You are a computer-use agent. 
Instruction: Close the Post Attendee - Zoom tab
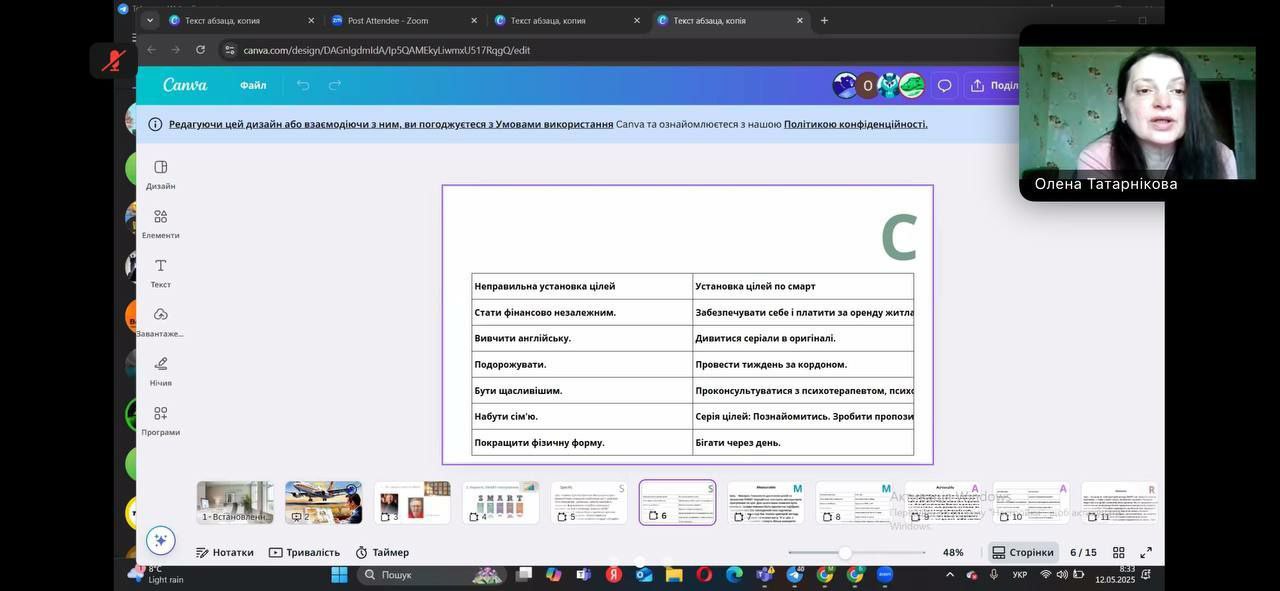point(474,20)
